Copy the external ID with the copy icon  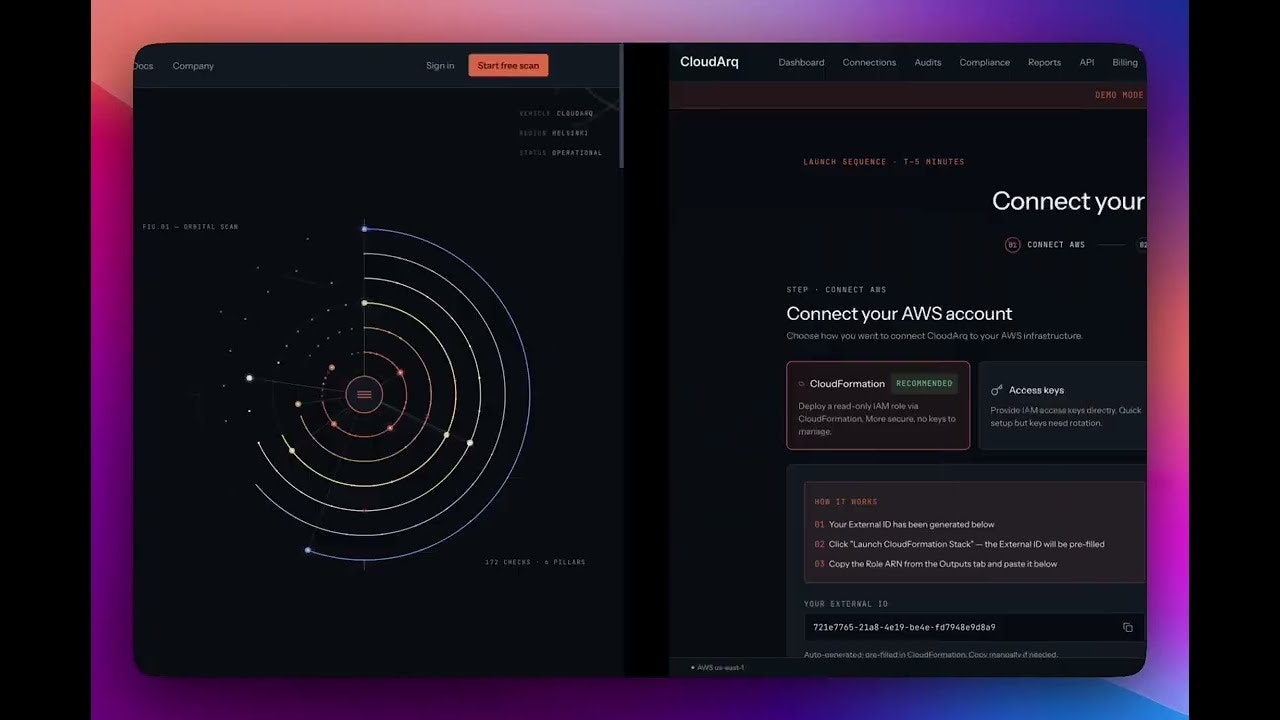pos(1128,628)
